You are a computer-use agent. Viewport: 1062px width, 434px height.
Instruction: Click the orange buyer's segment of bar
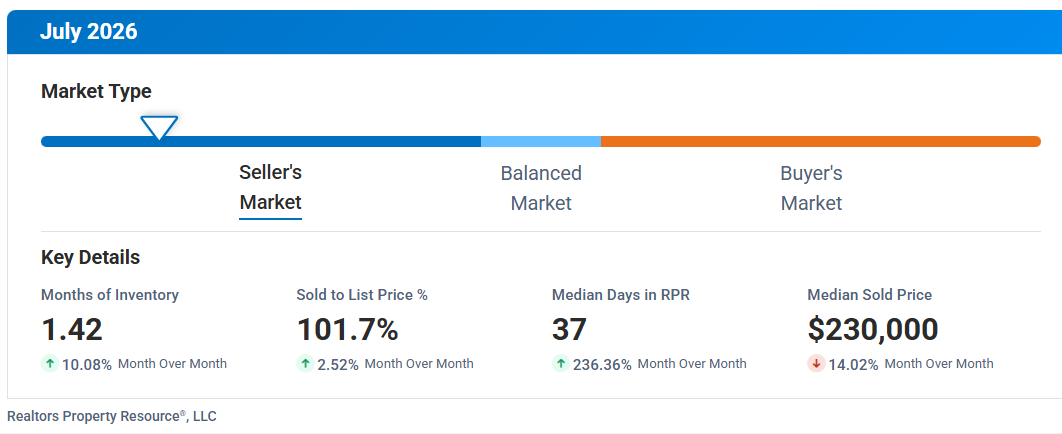(x=821, y=142)
